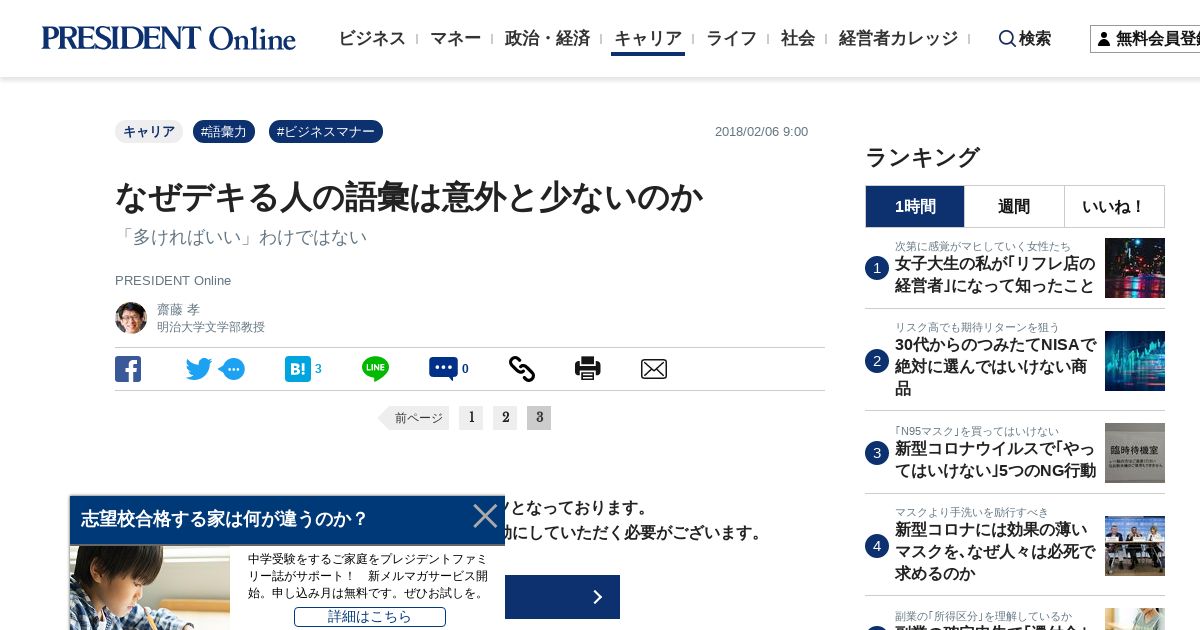
Task: Switch to the 週間 ranking tab
Action: pos(1014,207)
